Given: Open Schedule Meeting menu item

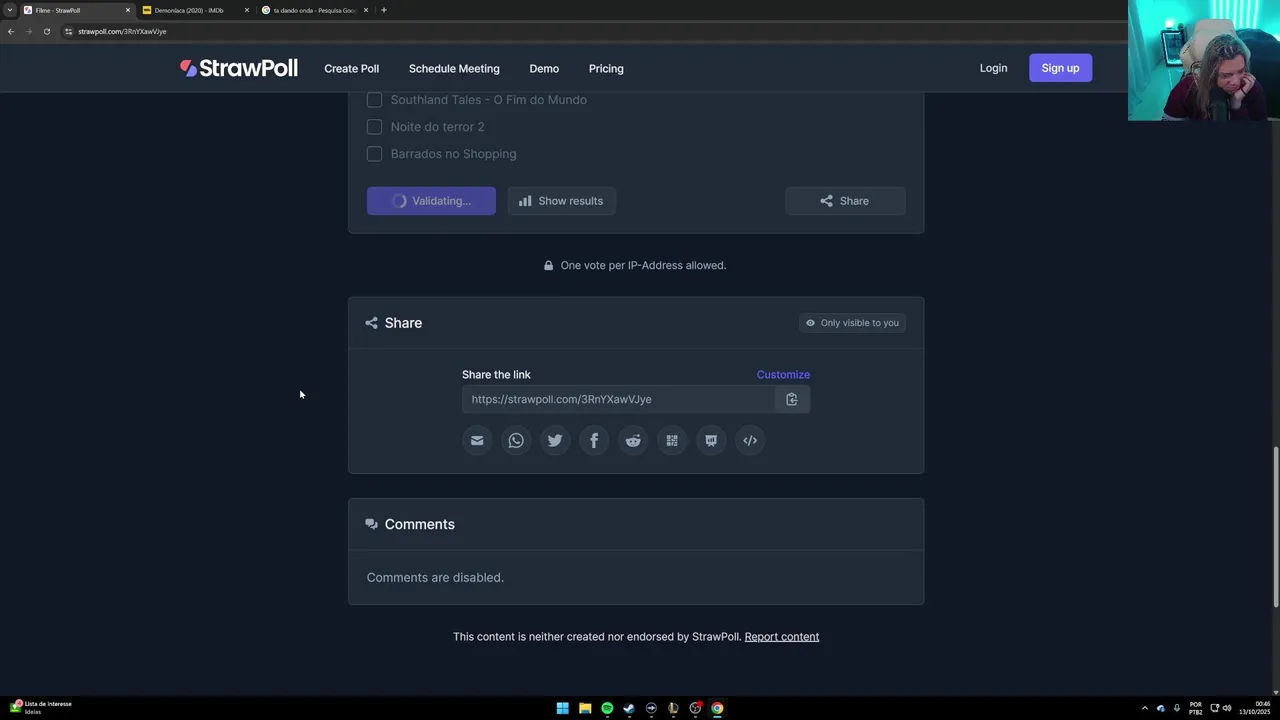Looking at the screenshot, I should pyautogui.click(x=454, y=68).
